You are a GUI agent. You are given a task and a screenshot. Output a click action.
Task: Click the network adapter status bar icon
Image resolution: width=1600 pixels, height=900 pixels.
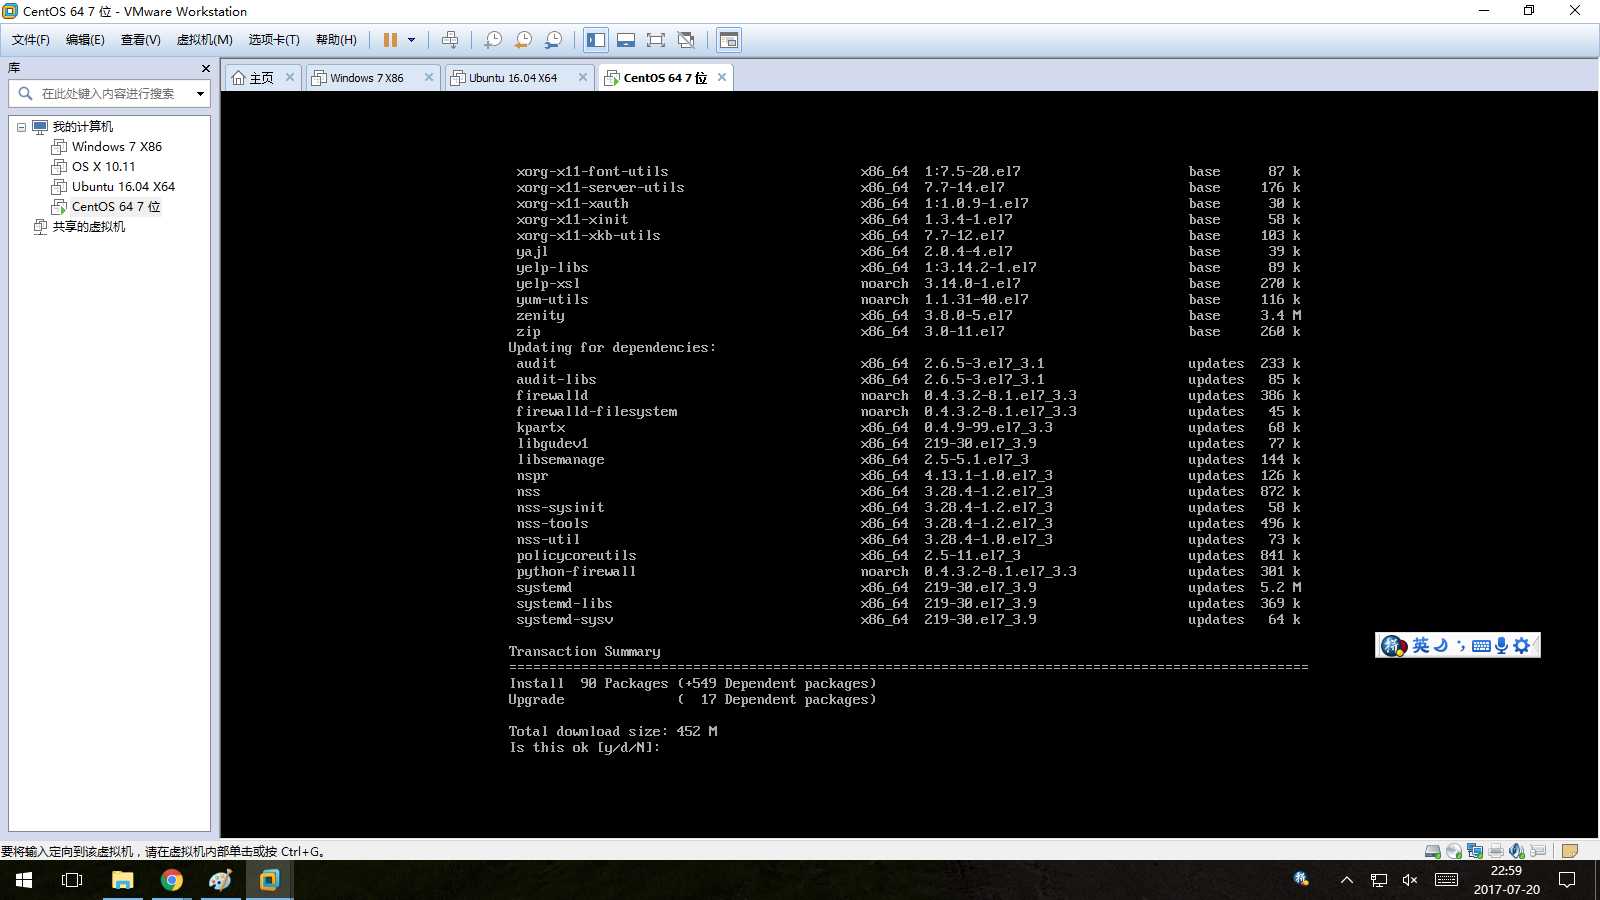pos(1475,851)
